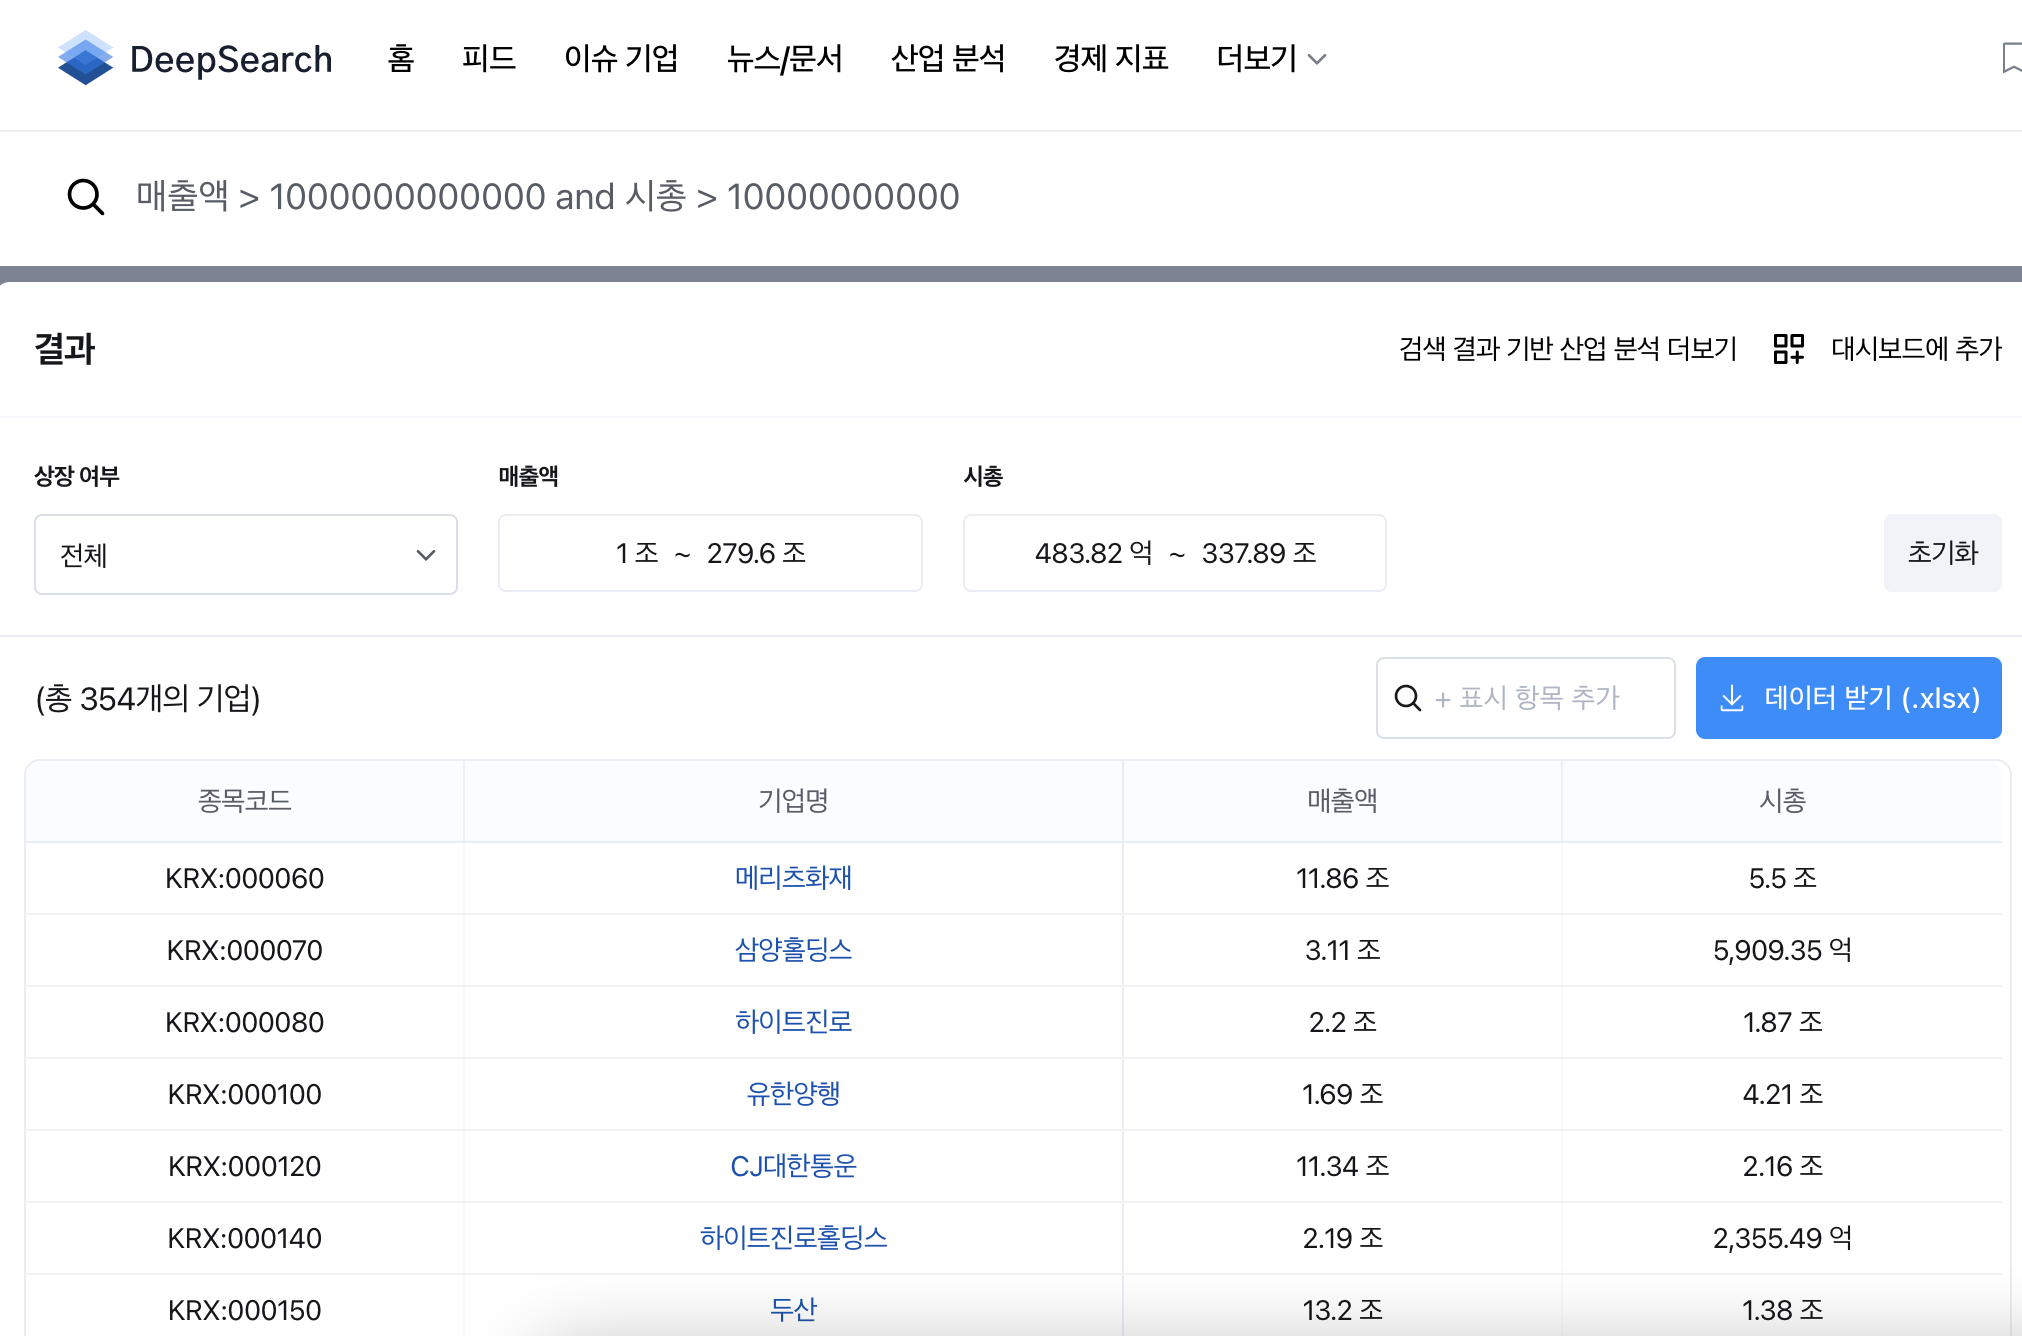Open the CJ대한통운 company link
This screenshot has height=1336, width=2022.
click(x=793, y=1166)
